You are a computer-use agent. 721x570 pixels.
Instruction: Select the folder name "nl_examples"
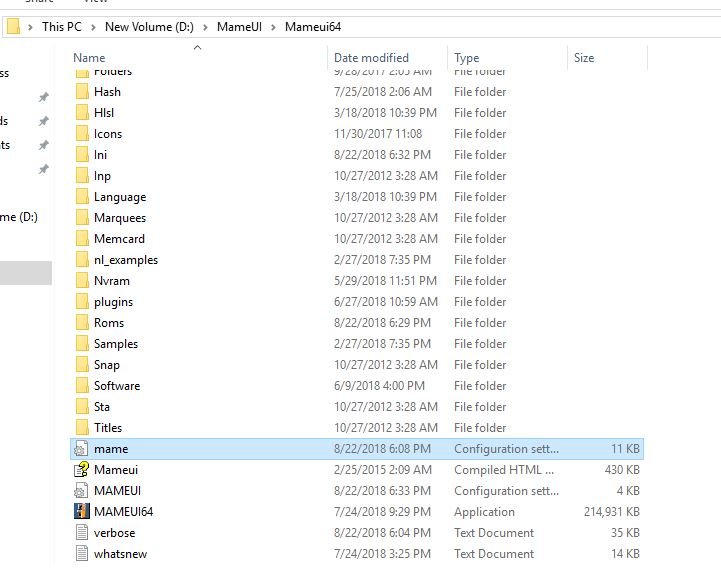point(126,260)
